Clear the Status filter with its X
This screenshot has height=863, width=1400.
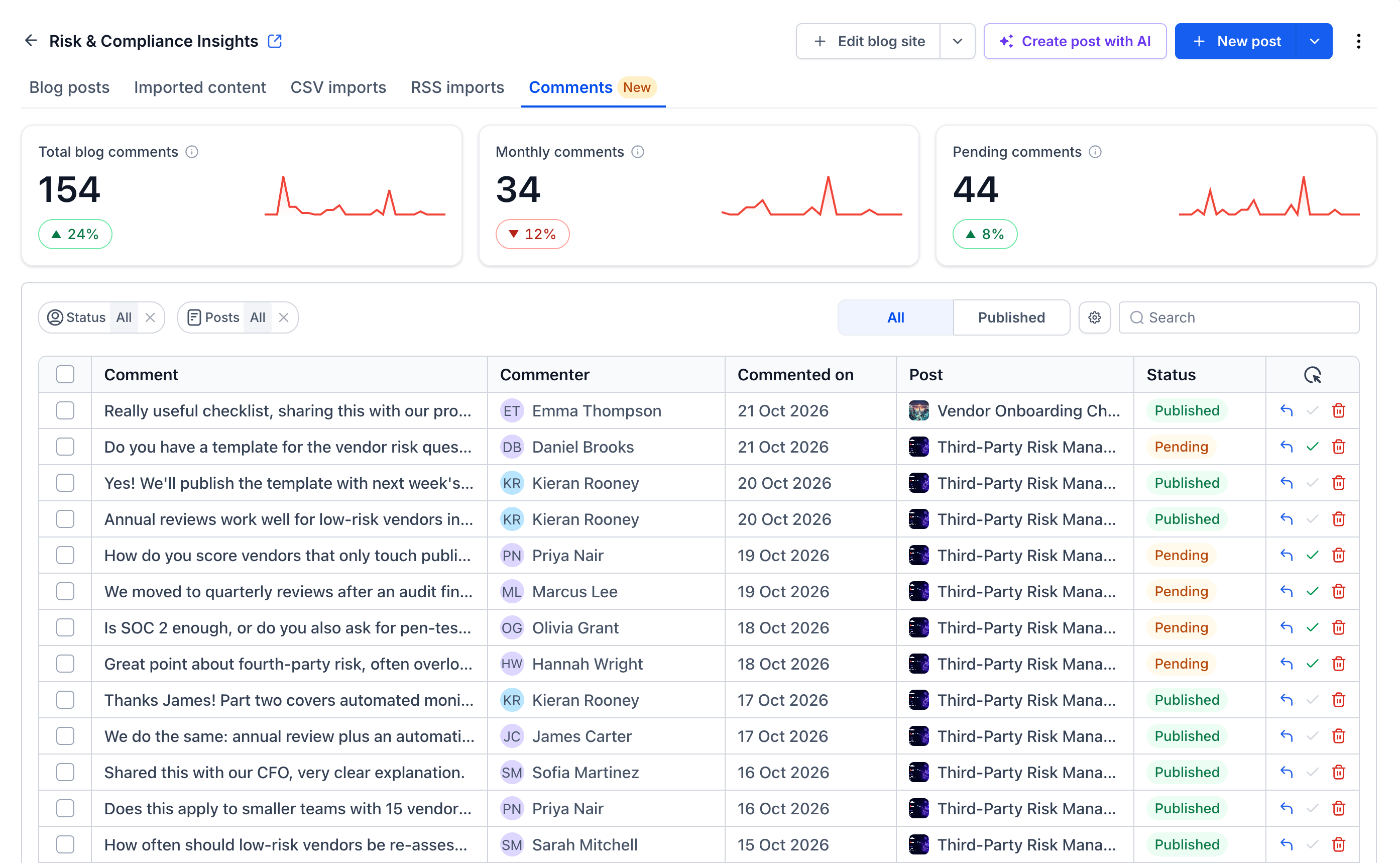pyautogui.click(x=150, y=317)
